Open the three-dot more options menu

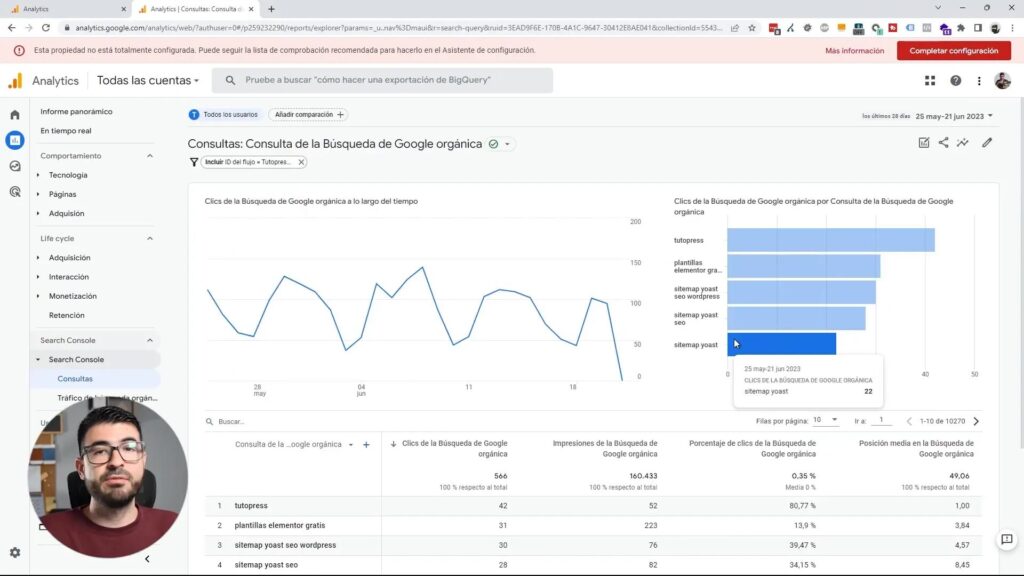tap(979, 80)
